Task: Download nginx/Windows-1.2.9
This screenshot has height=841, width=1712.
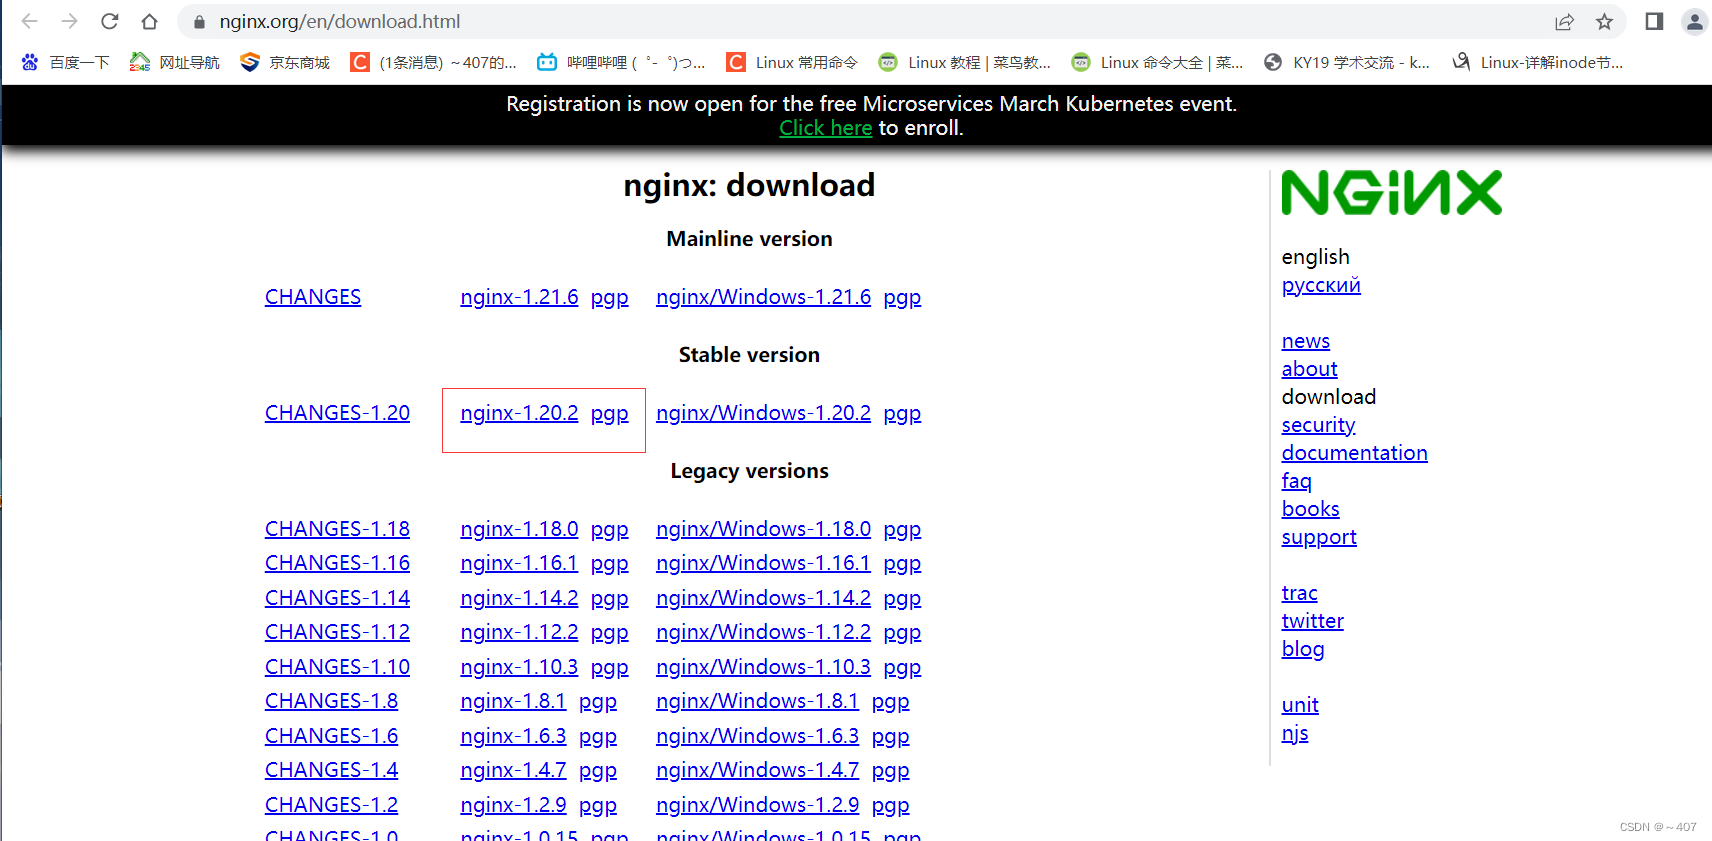Action: [x=757, y=805]
